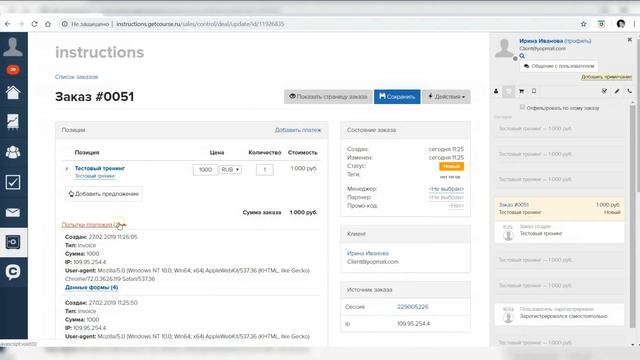Open the tasks checkmark section
640x360 pixels.
pyautogui.click(x=13, y=182)
